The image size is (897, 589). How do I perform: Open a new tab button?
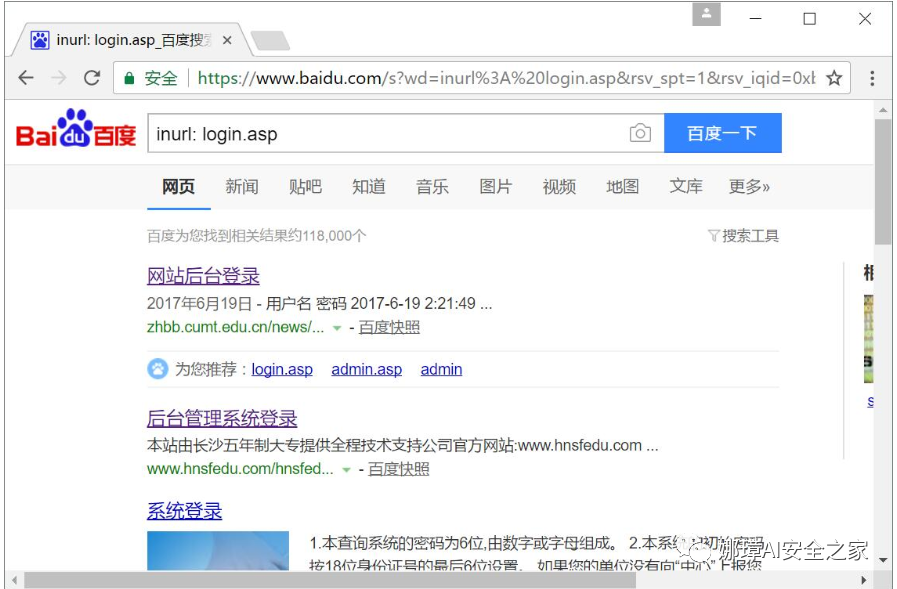pyautogui.click(x=270, y=41)
